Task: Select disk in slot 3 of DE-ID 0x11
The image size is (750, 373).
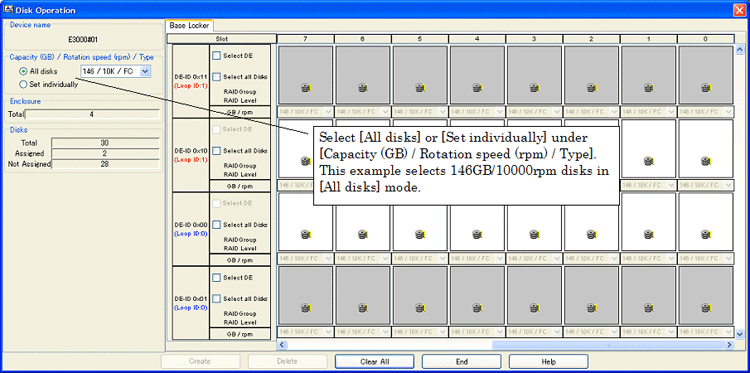Action: [534, 75]
